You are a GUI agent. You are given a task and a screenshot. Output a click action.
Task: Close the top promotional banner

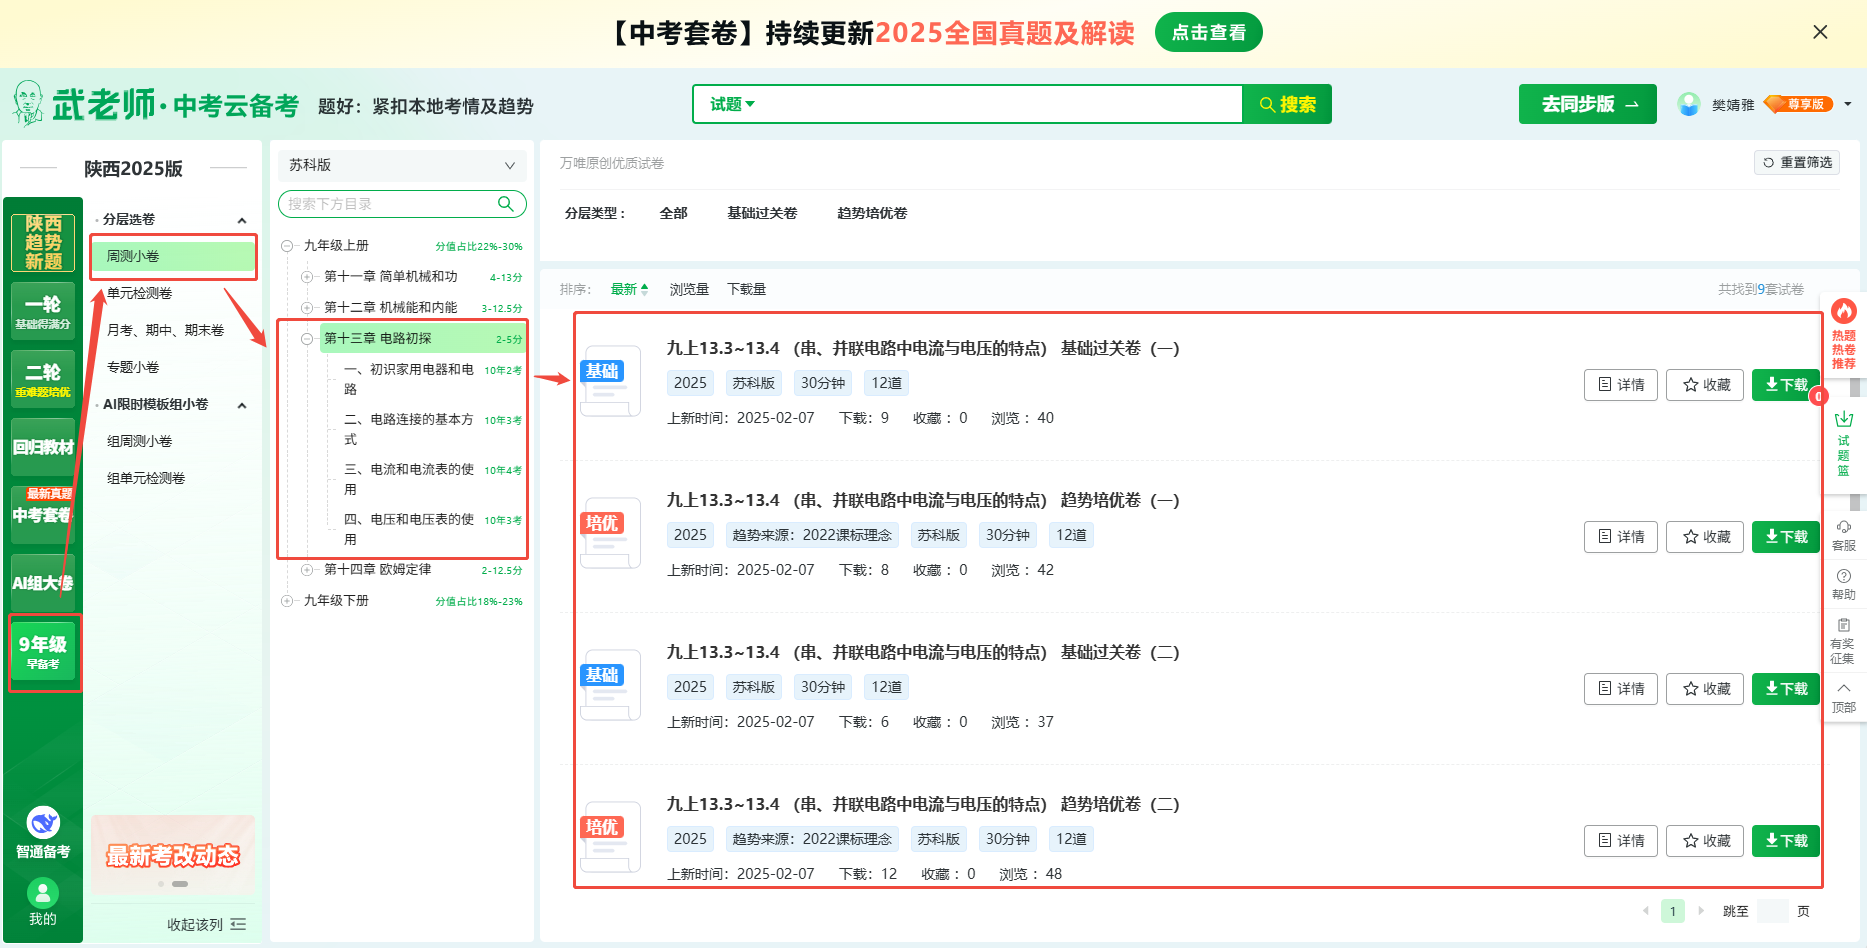tap(1820, 32)
